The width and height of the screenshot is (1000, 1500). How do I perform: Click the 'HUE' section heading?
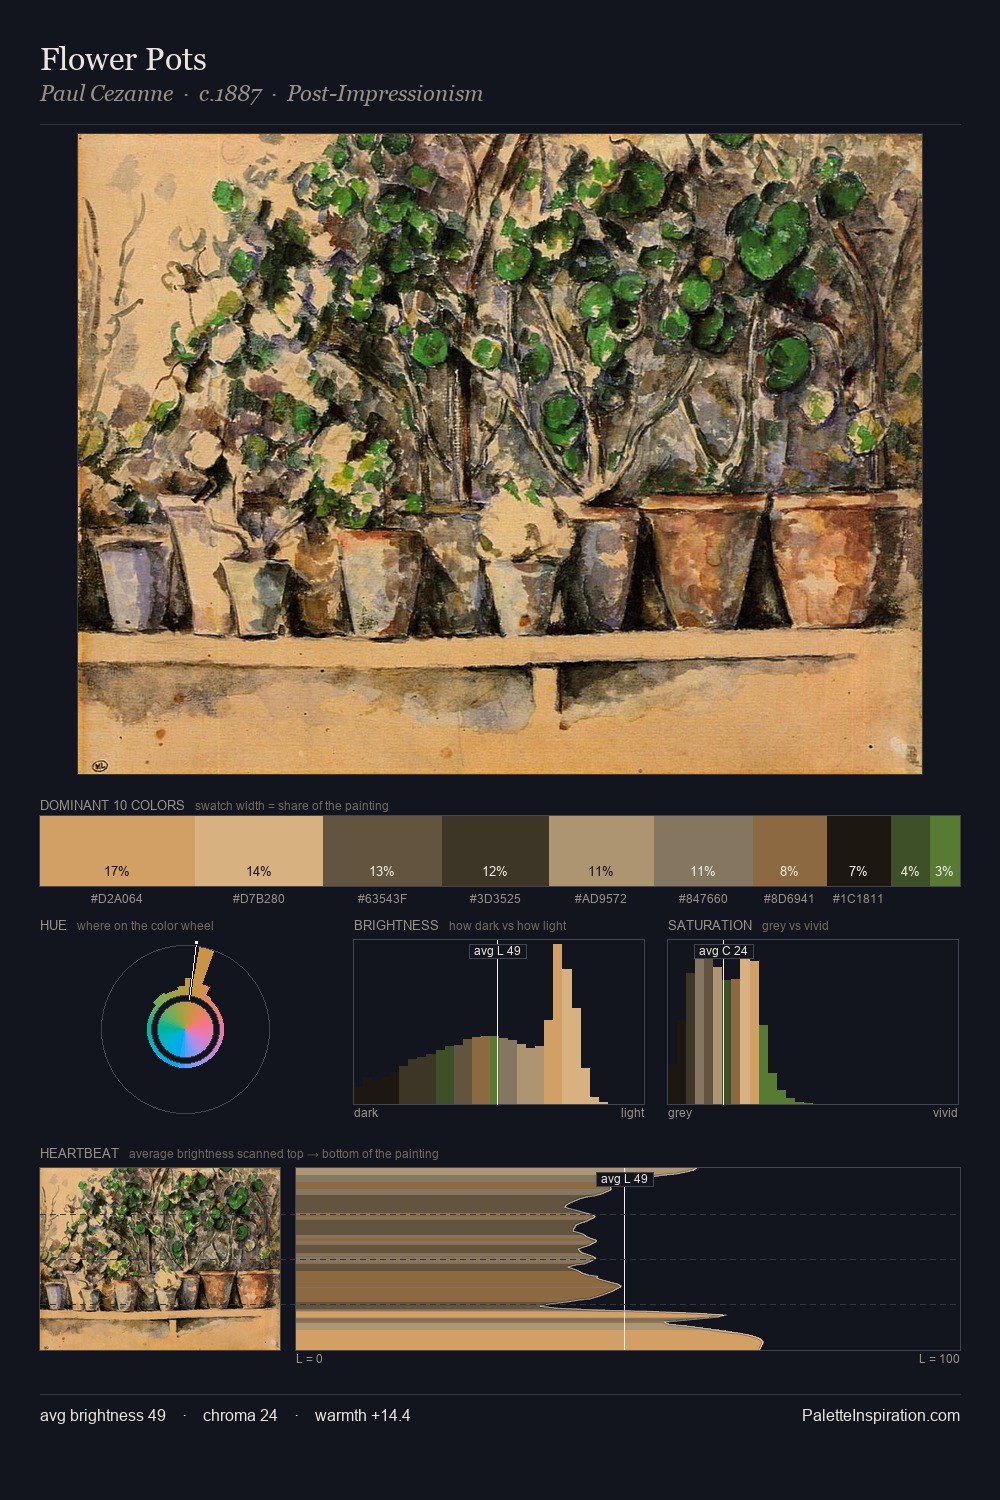[x=53, y=925]
